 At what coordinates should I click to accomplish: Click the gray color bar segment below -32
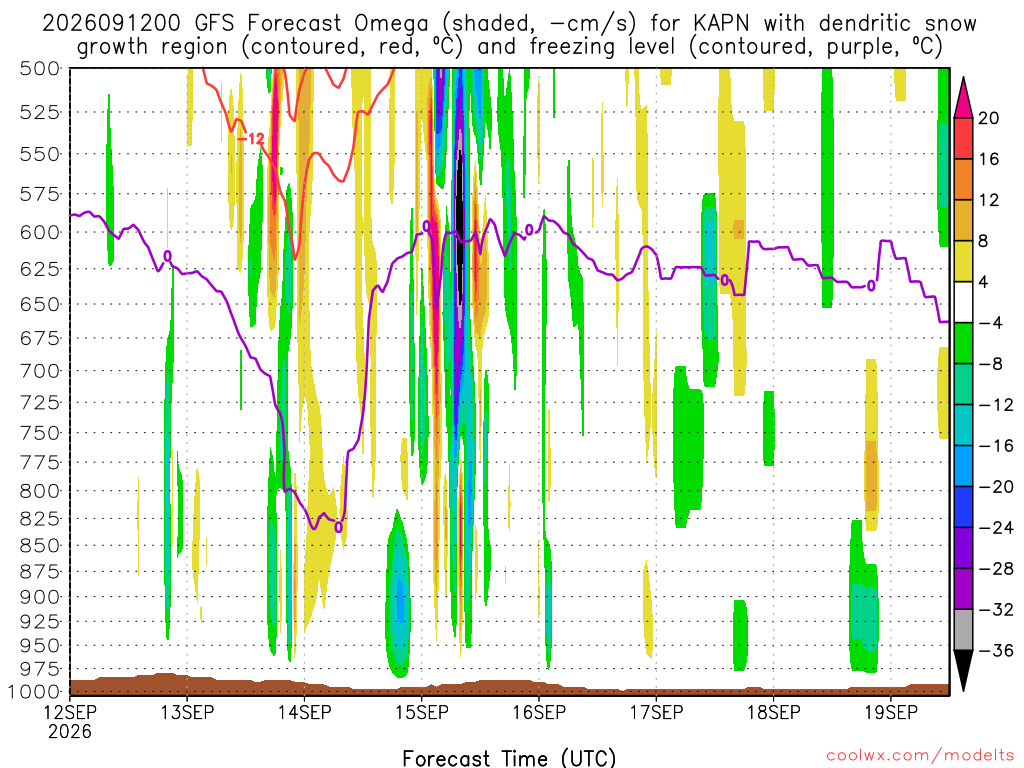pyautogui.click(x=963, y=630)
